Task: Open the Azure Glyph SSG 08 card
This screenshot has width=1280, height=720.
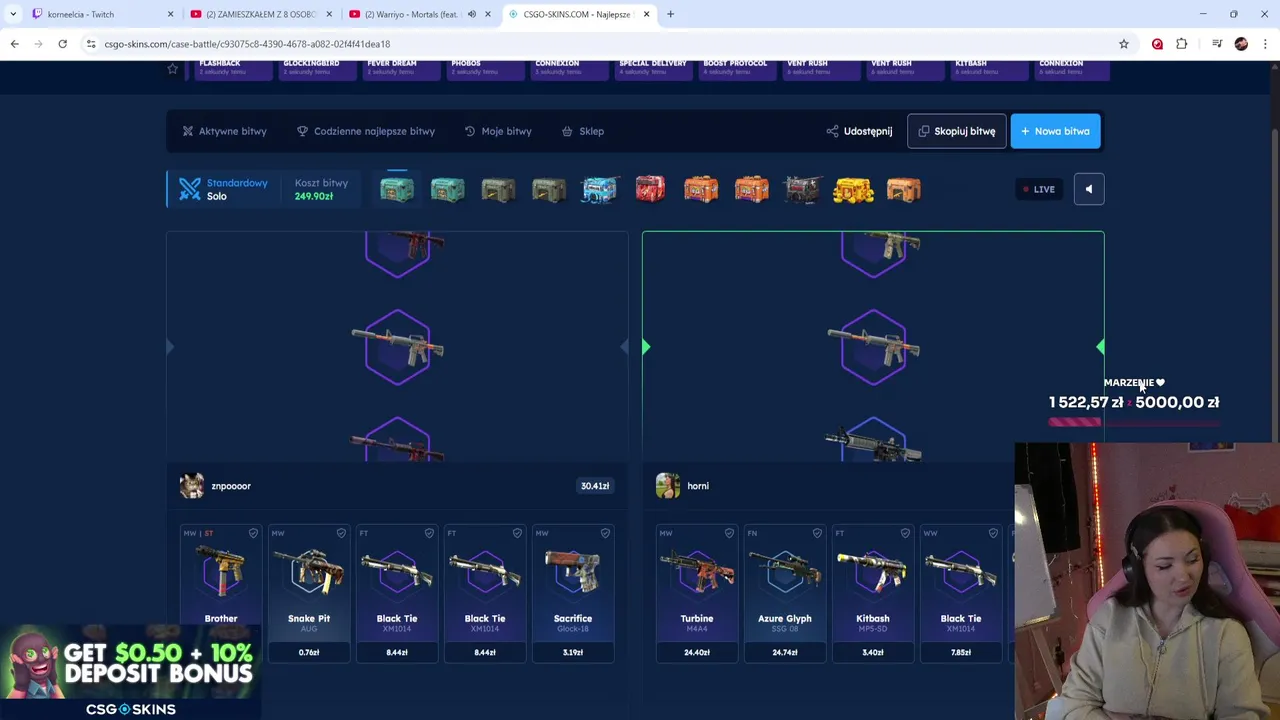Action: click(x=785, y=592)
